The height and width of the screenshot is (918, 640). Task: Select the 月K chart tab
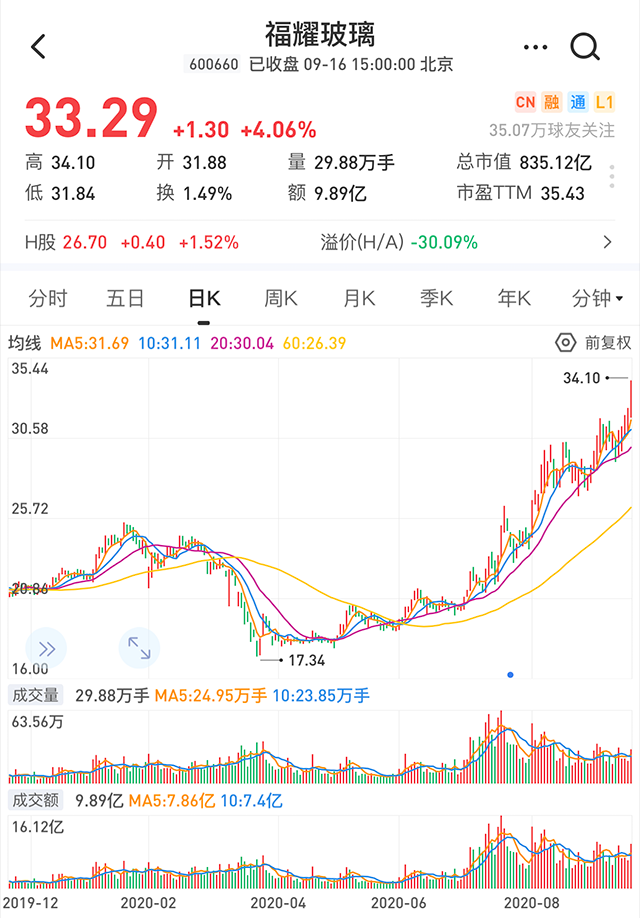point(359,299)
